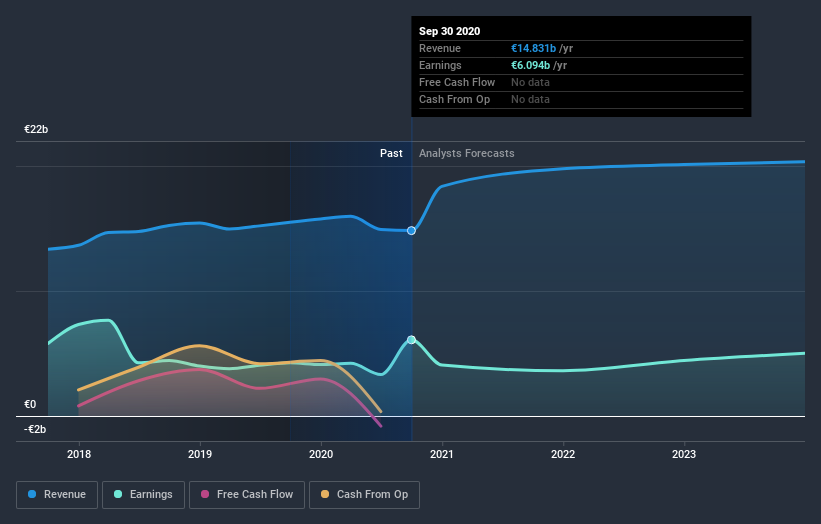Click the €0 y-axis label

pyautogui.click(x=30, y=404)
